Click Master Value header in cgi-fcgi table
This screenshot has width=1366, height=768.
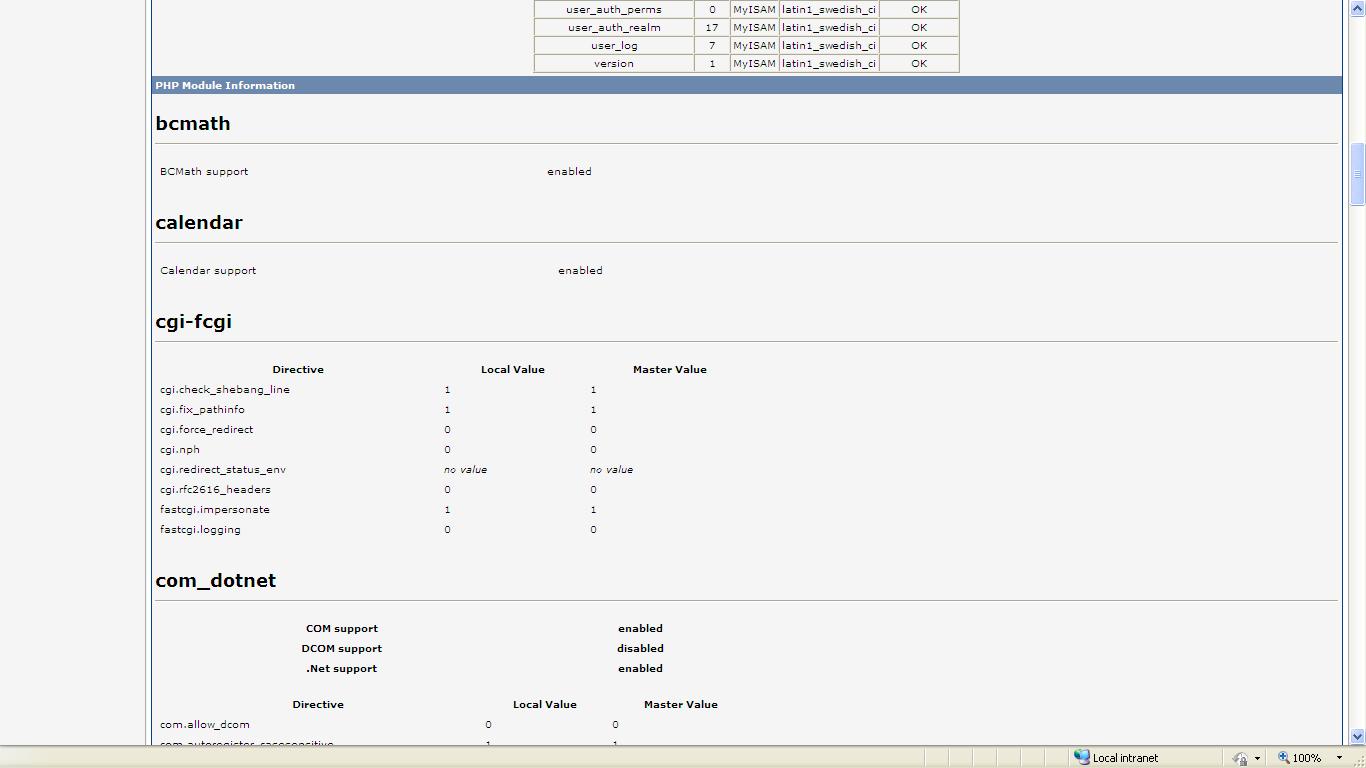pos(670,369)
